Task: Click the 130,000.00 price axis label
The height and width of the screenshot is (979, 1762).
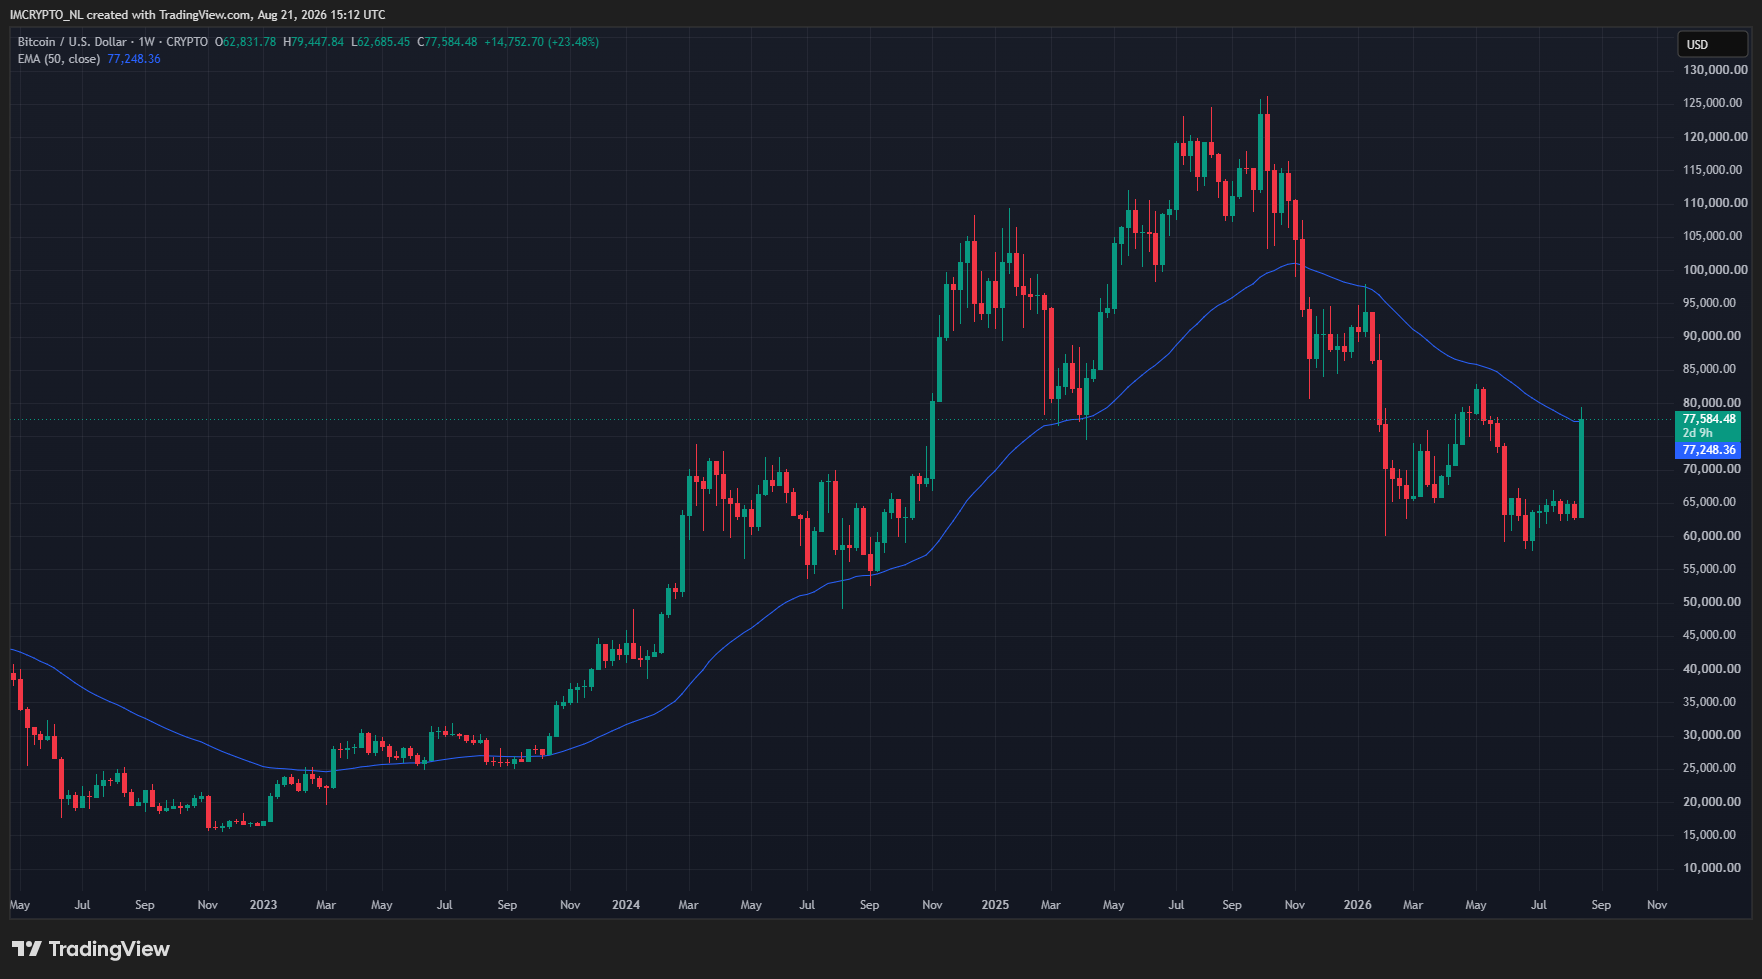Action: [1715, 70]
